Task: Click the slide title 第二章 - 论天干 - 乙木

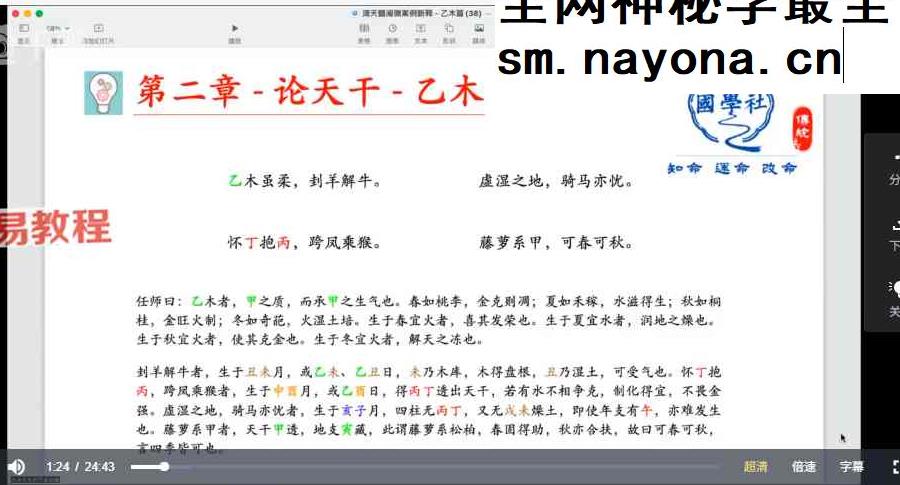Action: coord(309,91)
